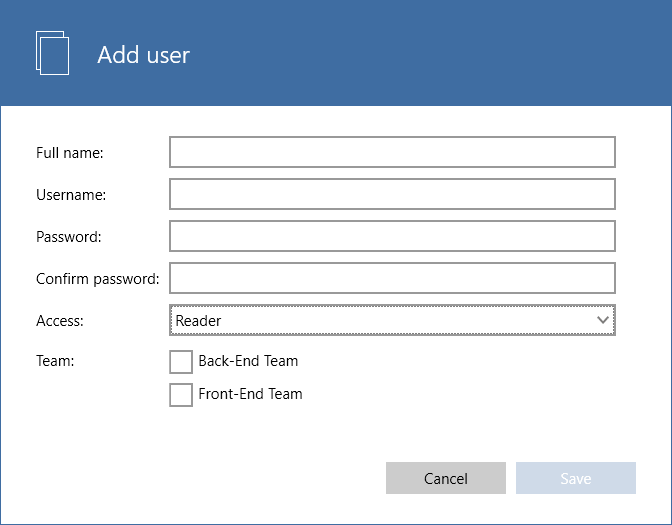Select the Username input box

point(392,194)
